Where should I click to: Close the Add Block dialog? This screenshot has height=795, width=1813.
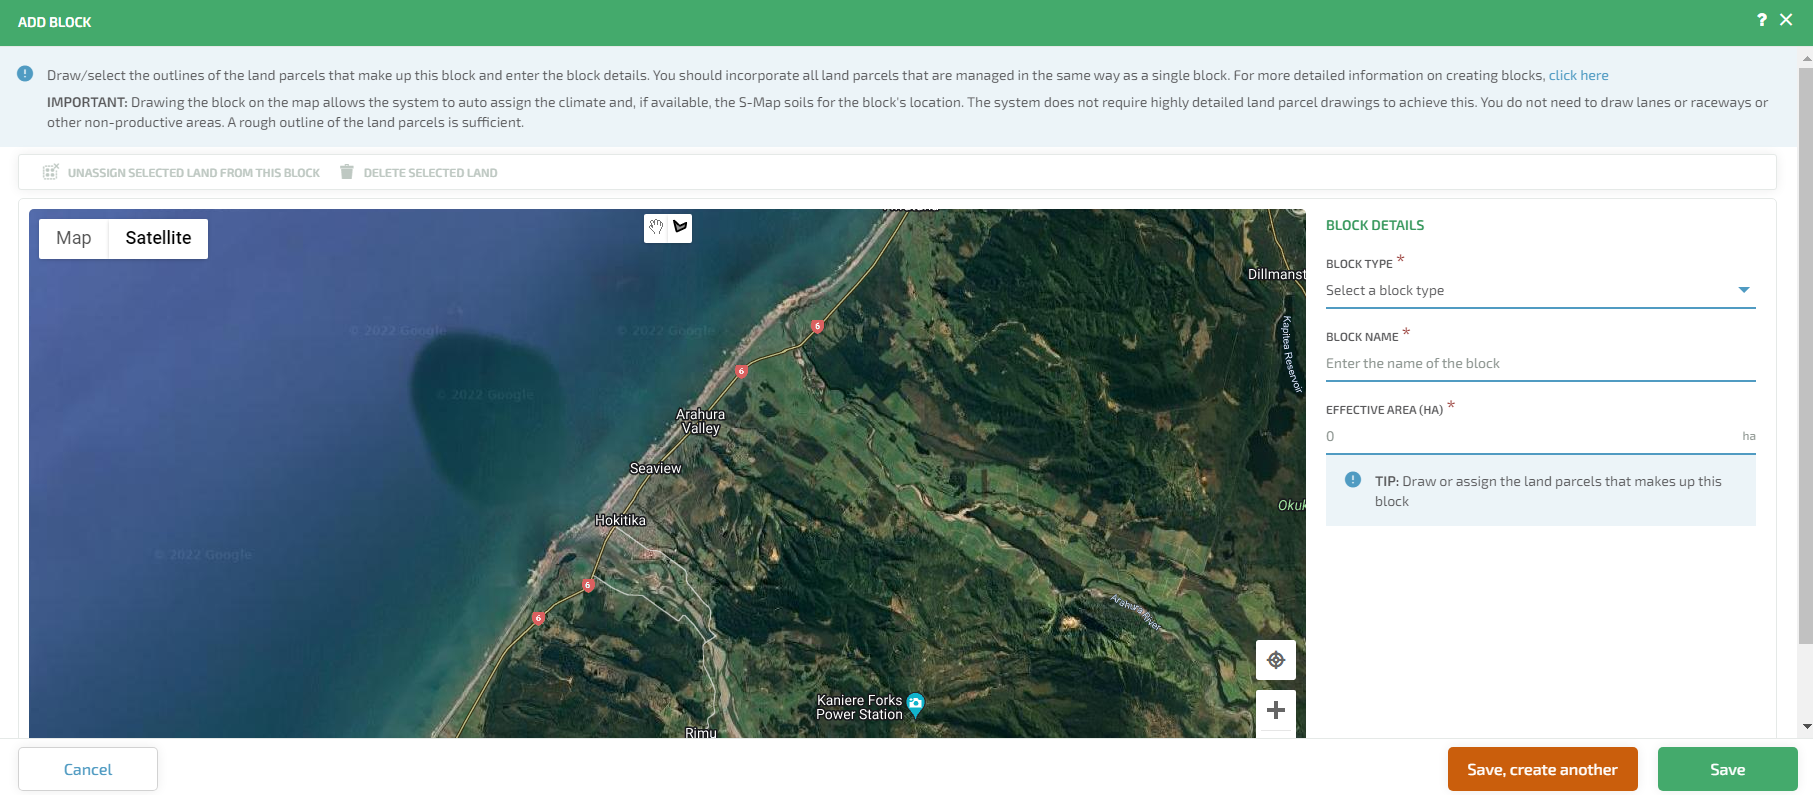(x=1786, y=20)
